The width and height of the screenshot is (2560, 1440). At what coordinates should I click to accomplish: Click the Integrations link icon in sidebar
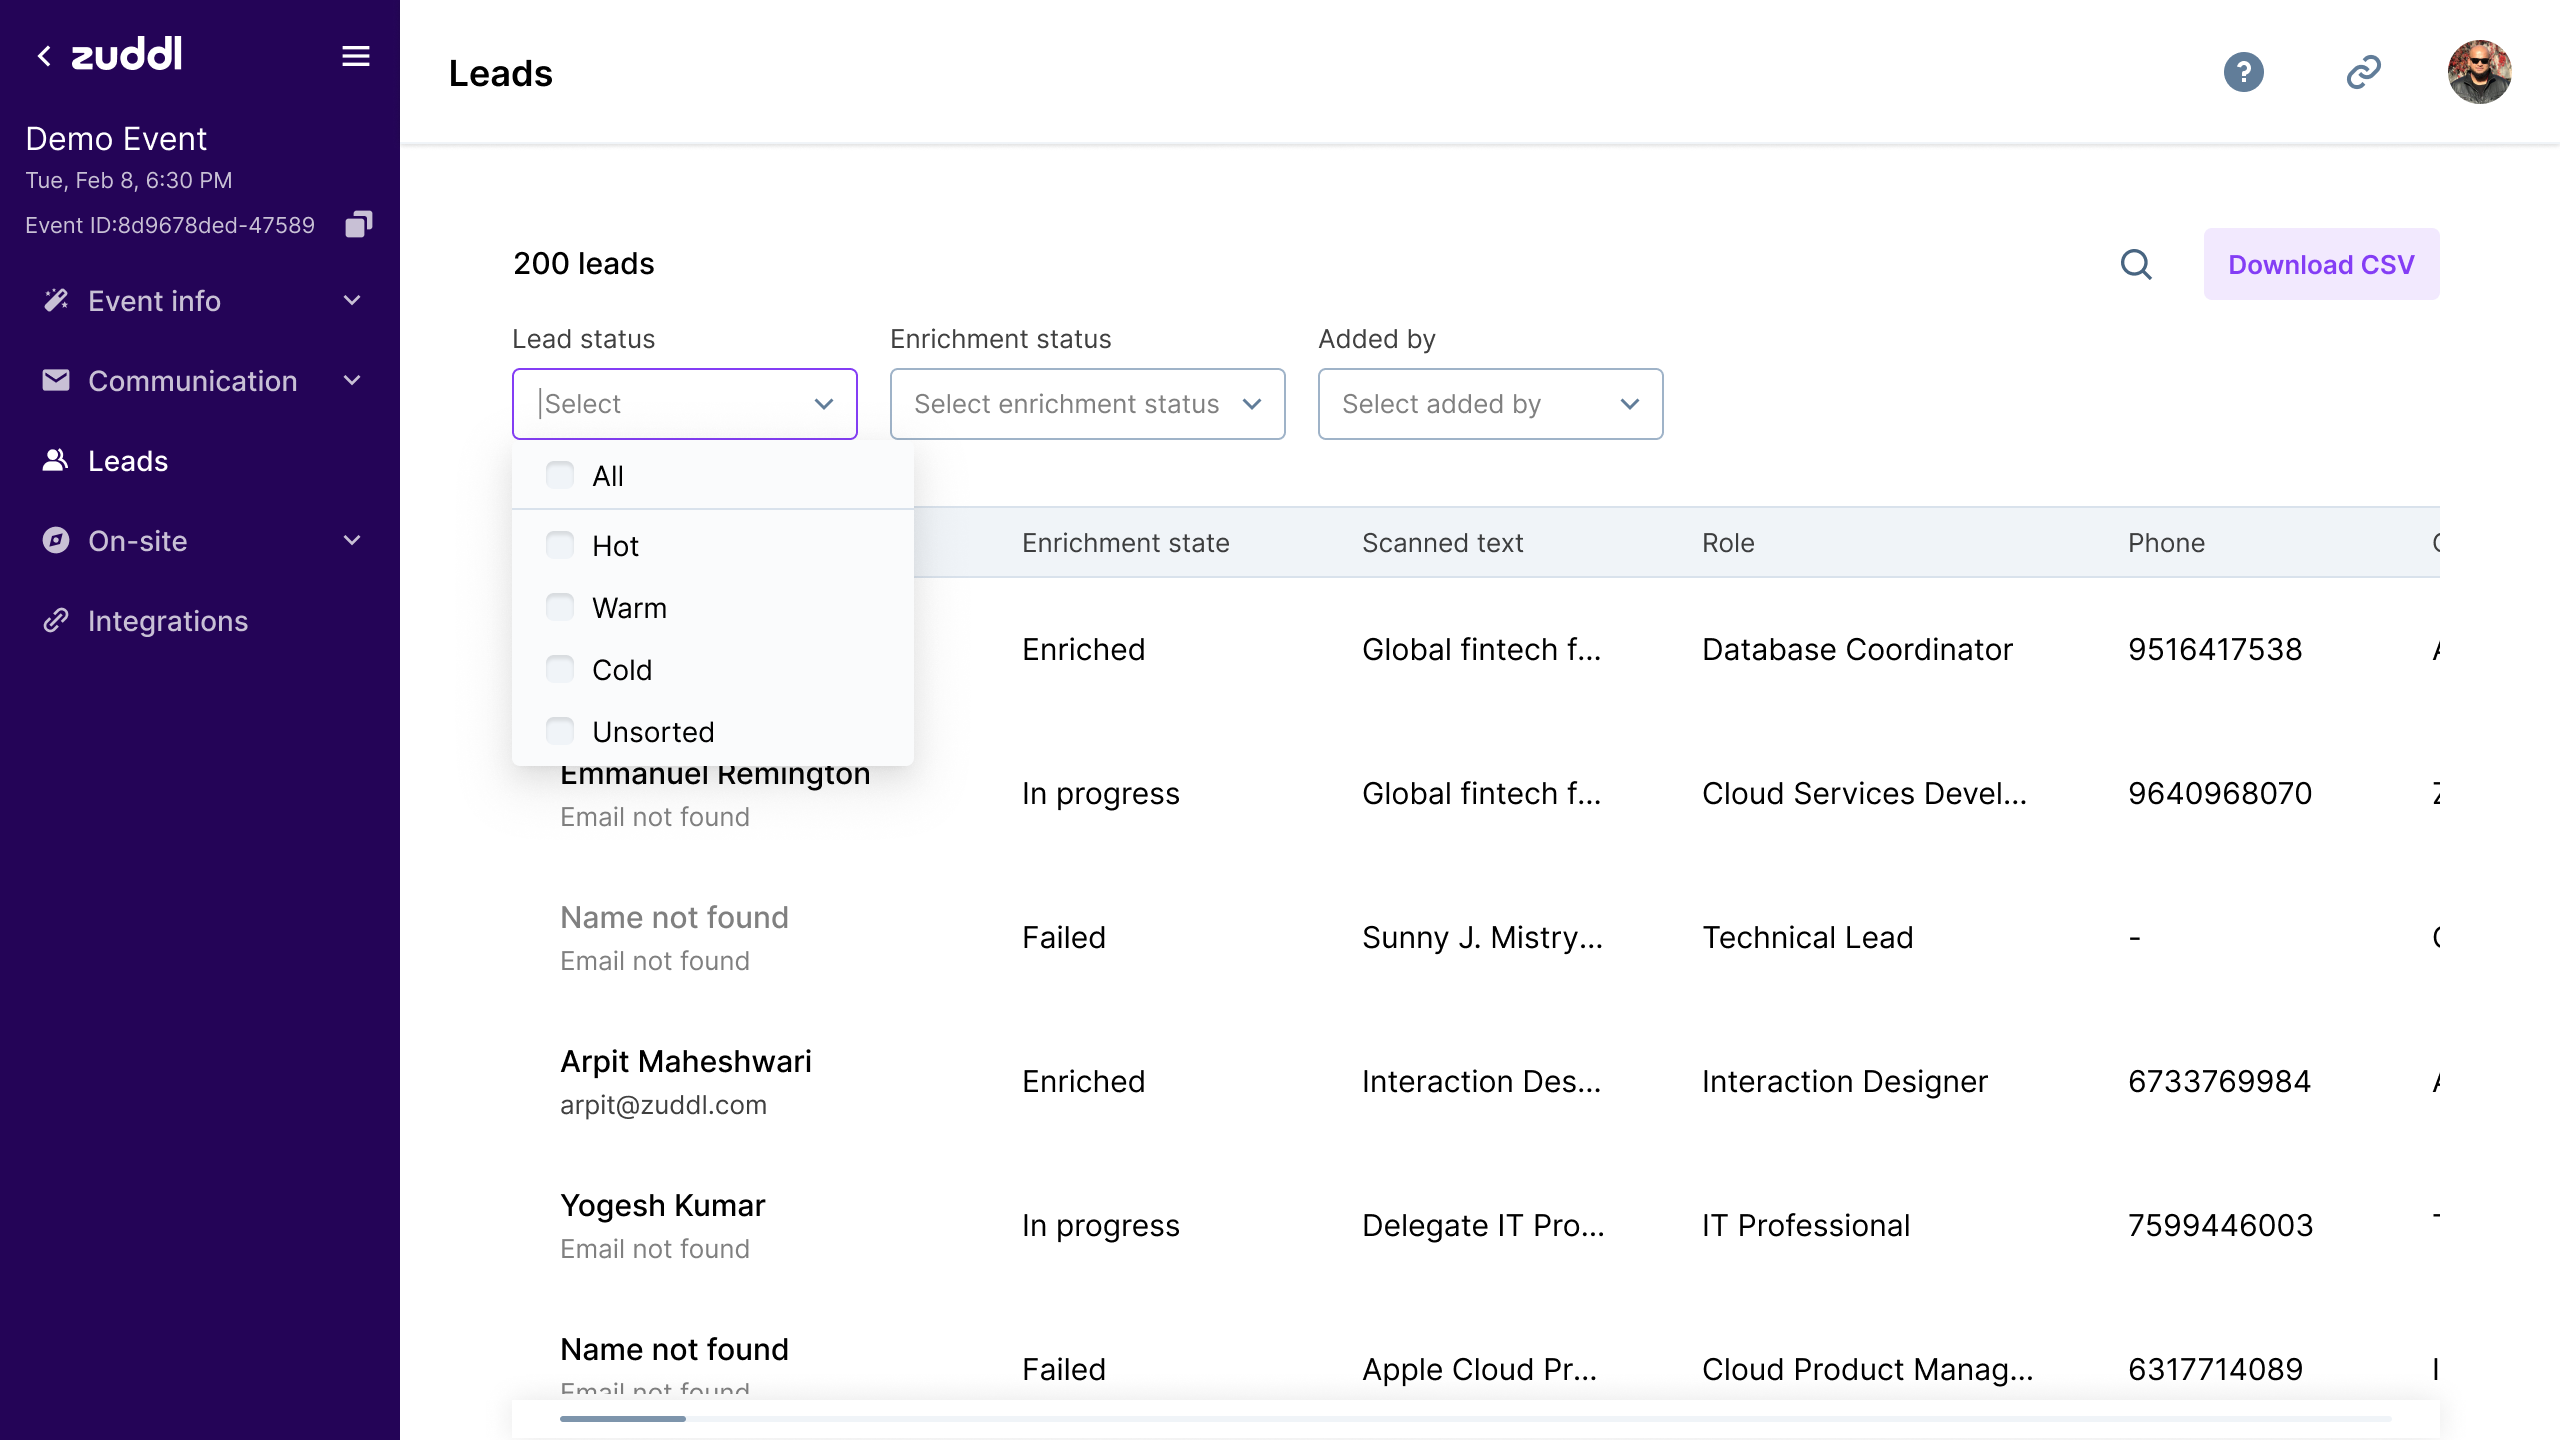coord(56,621)
